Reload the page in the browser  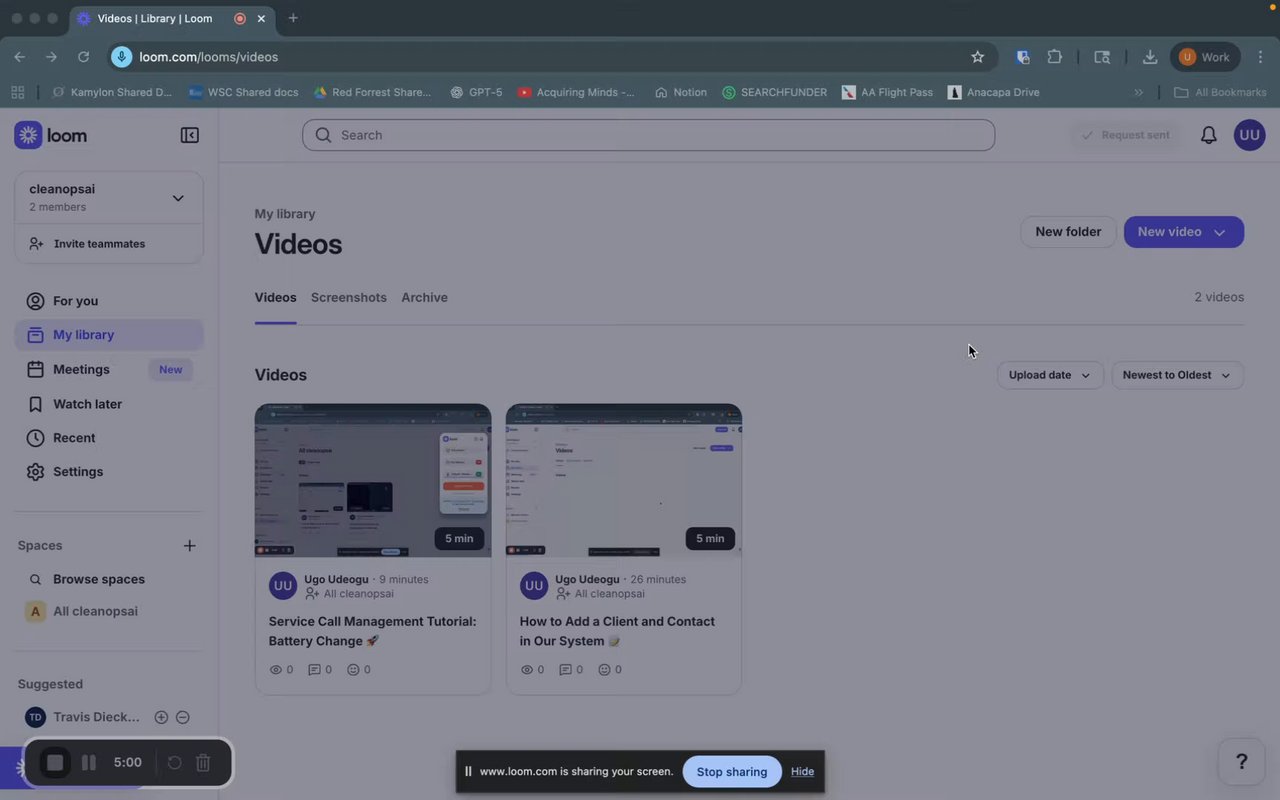click(x=84, y=57)
